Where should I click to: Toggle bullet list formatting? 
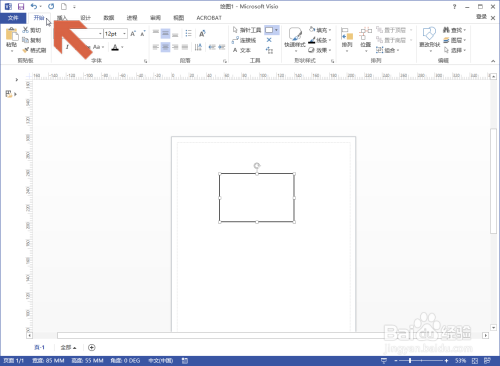[188, 33]
